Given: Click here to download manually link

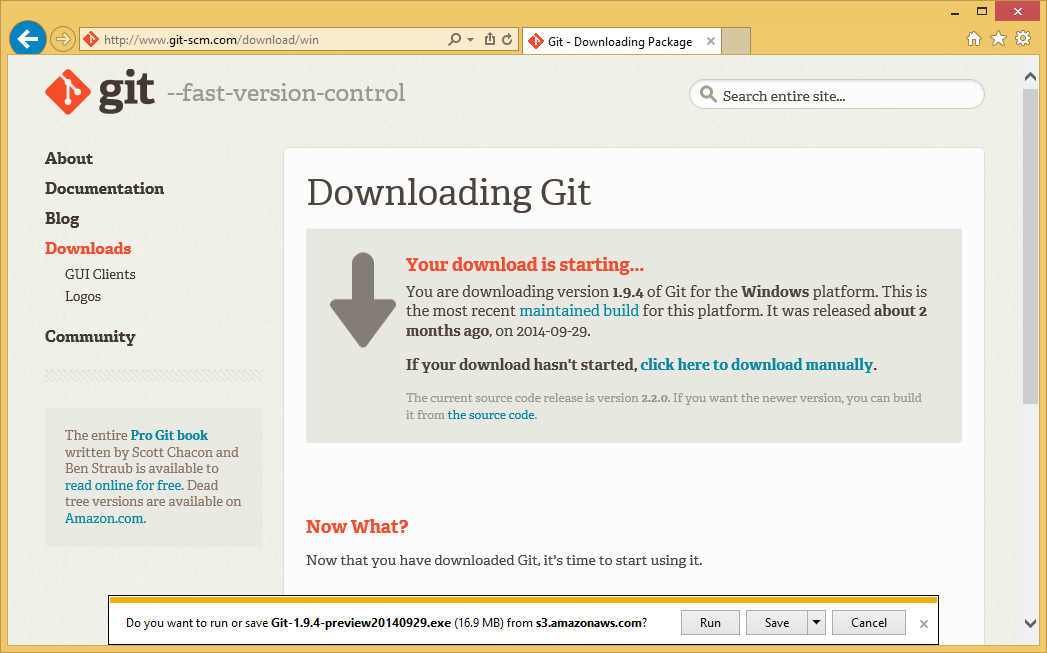Looking at the screenshot, I should 757,365.
